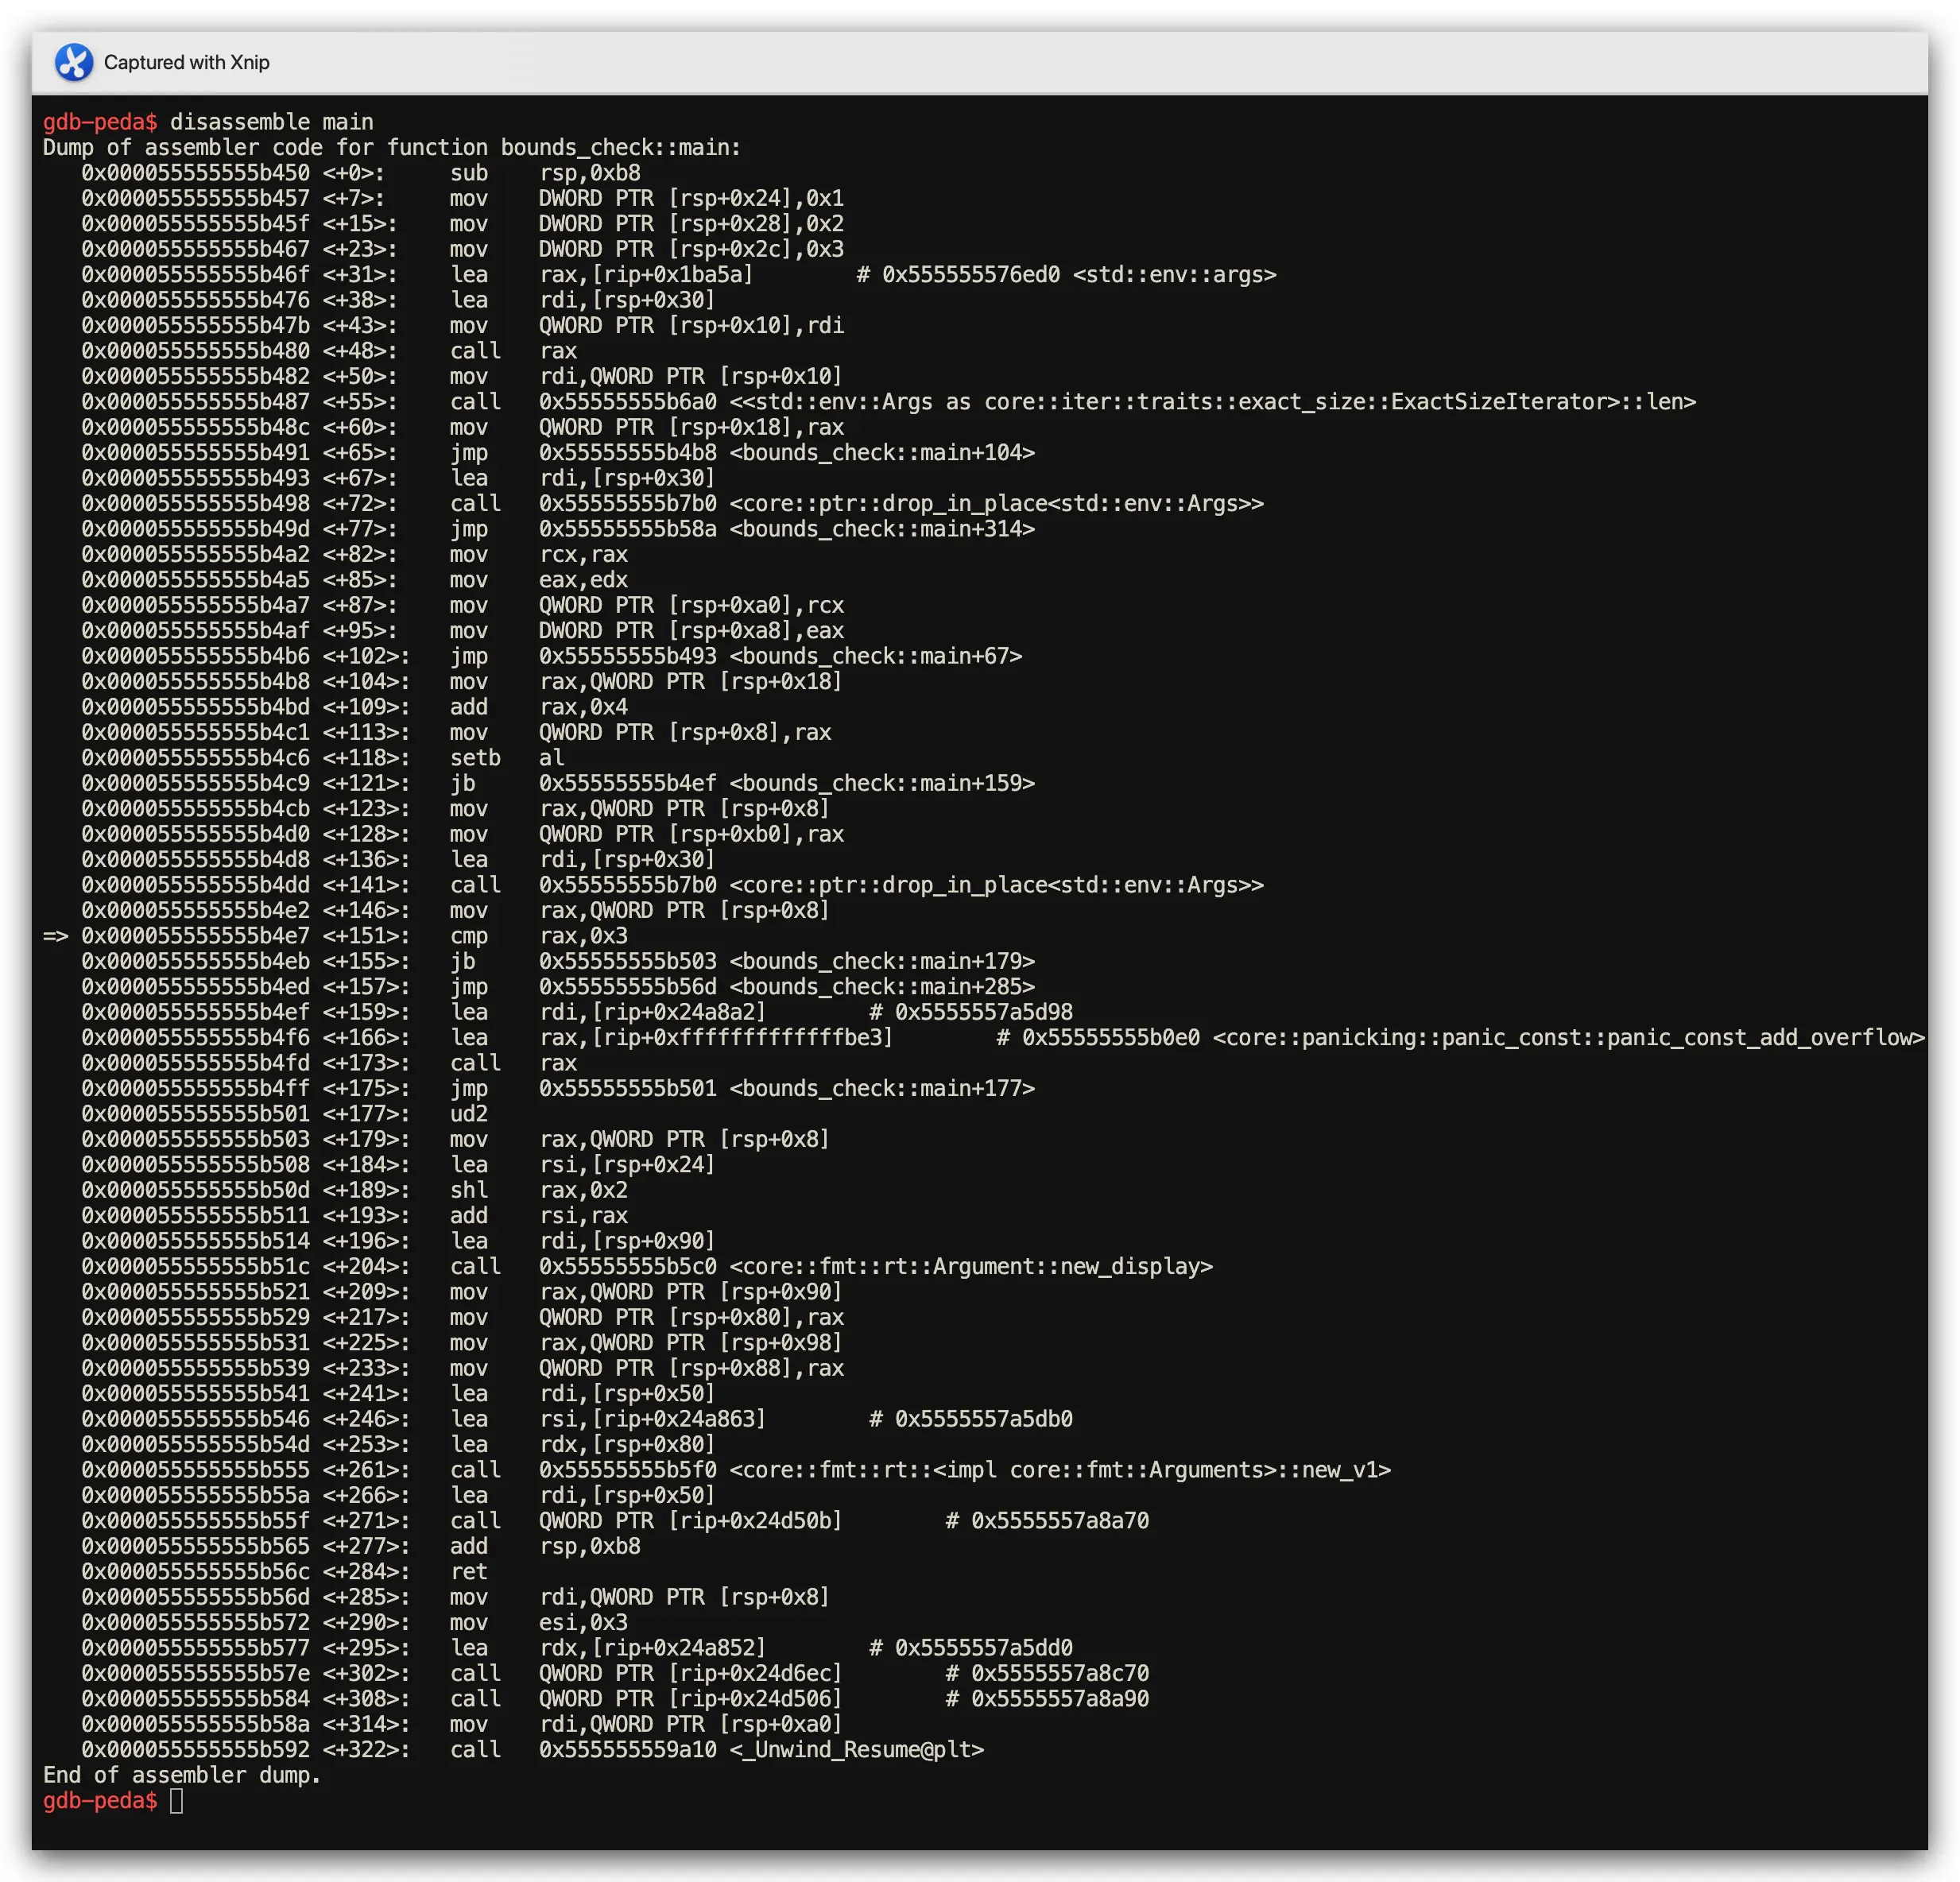Viewport: 1960px width, 1882px height.
Task: Click 'mov rdi,QWORD PTR [rsp+0xa0]' line
Action: coord(646,1725)
